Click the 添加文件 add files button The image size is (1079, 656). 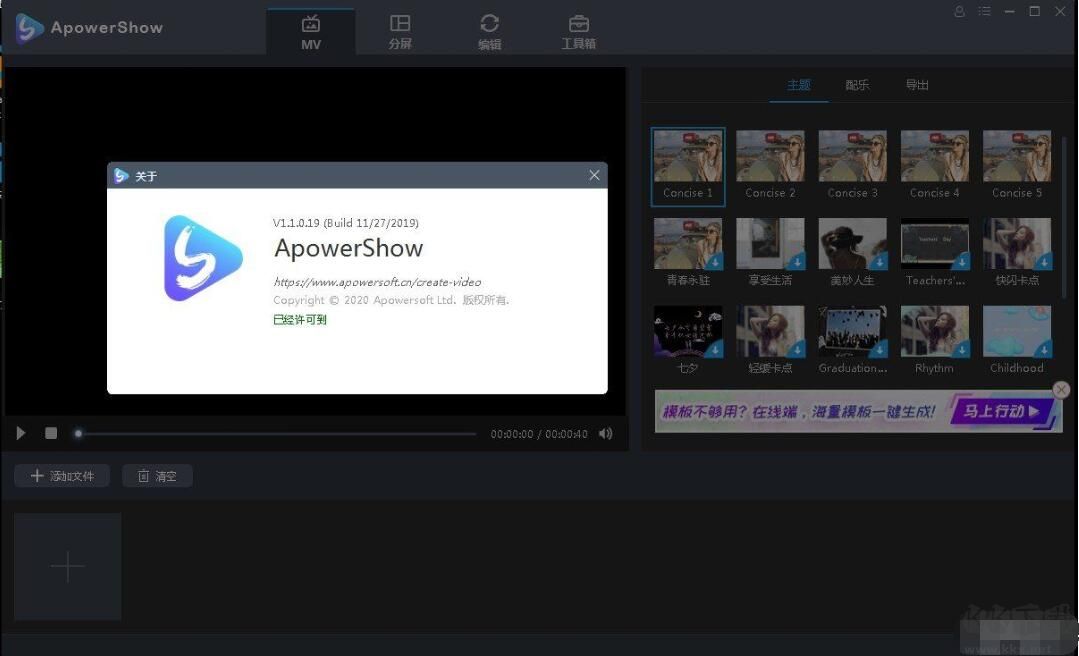click(62, 475)
